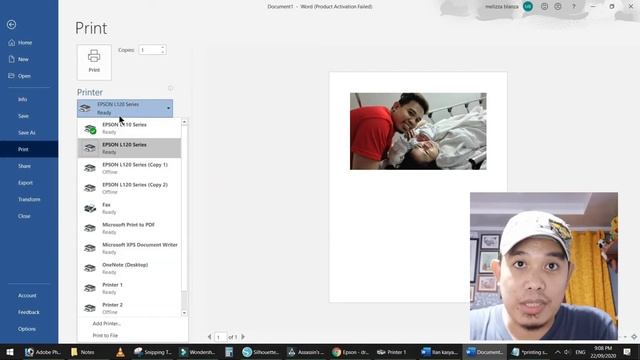Show hidden system tray icons
Screen dimensions: 640x360
click(558, 352)
